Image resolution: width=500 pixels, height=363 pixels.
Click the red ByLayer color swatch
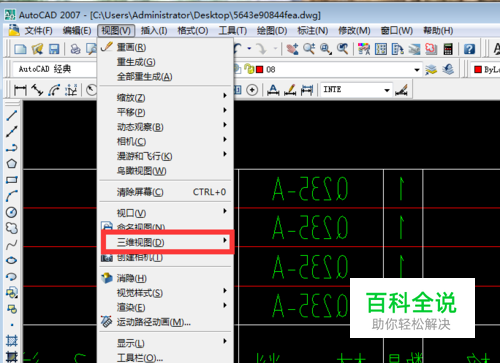coord(478,69)
